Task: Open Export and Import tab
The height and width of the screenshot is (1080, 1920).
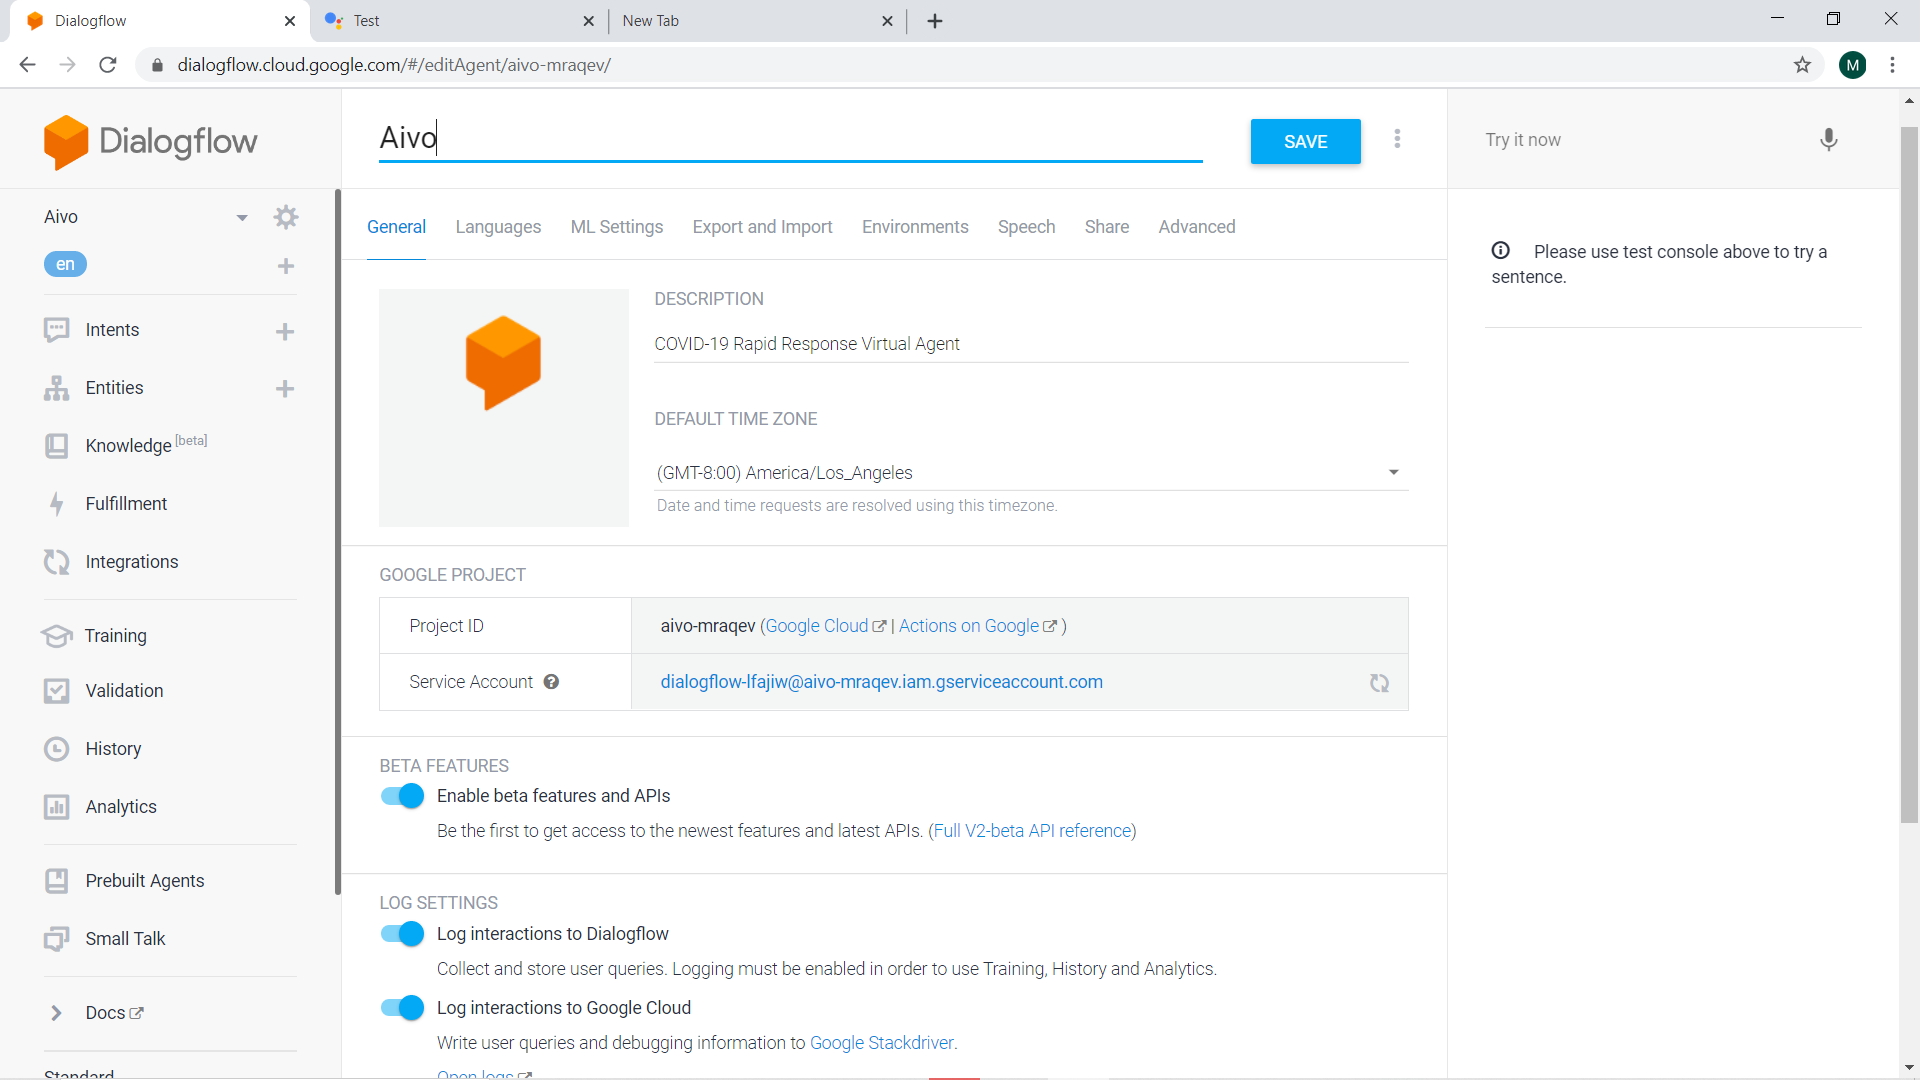Action: tap(762, 227)
